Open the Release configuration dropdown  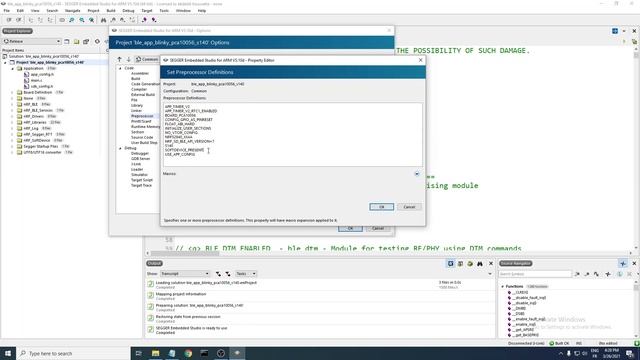[x=32, y=41]
